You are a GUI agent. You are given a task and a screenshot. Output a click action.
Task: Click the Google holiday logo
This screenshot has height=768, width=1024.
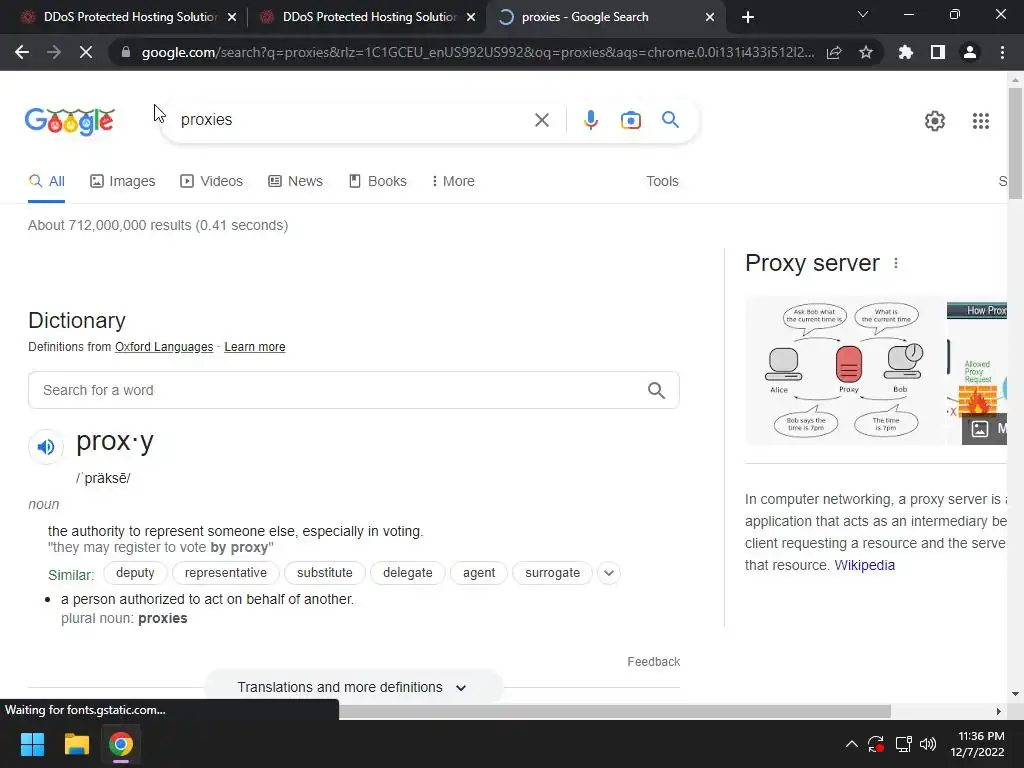[70, 121]
